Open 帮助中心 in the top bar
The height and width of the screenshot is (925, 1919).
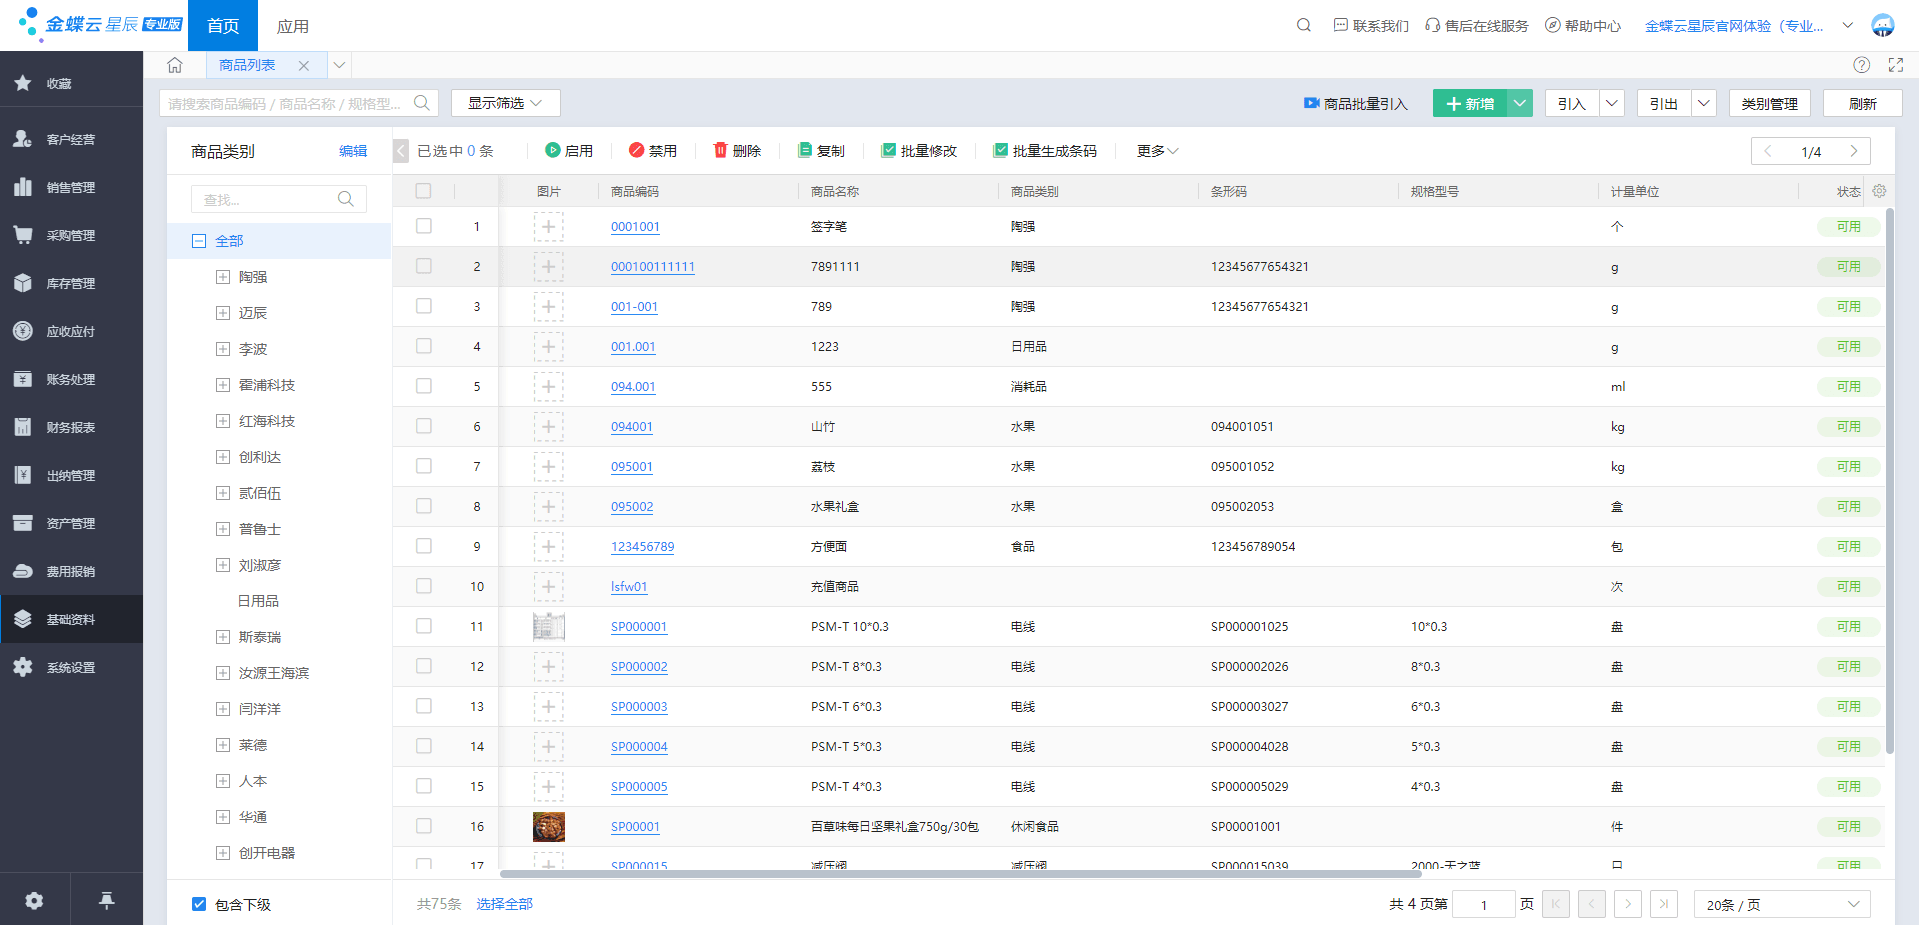point(1583,25)
